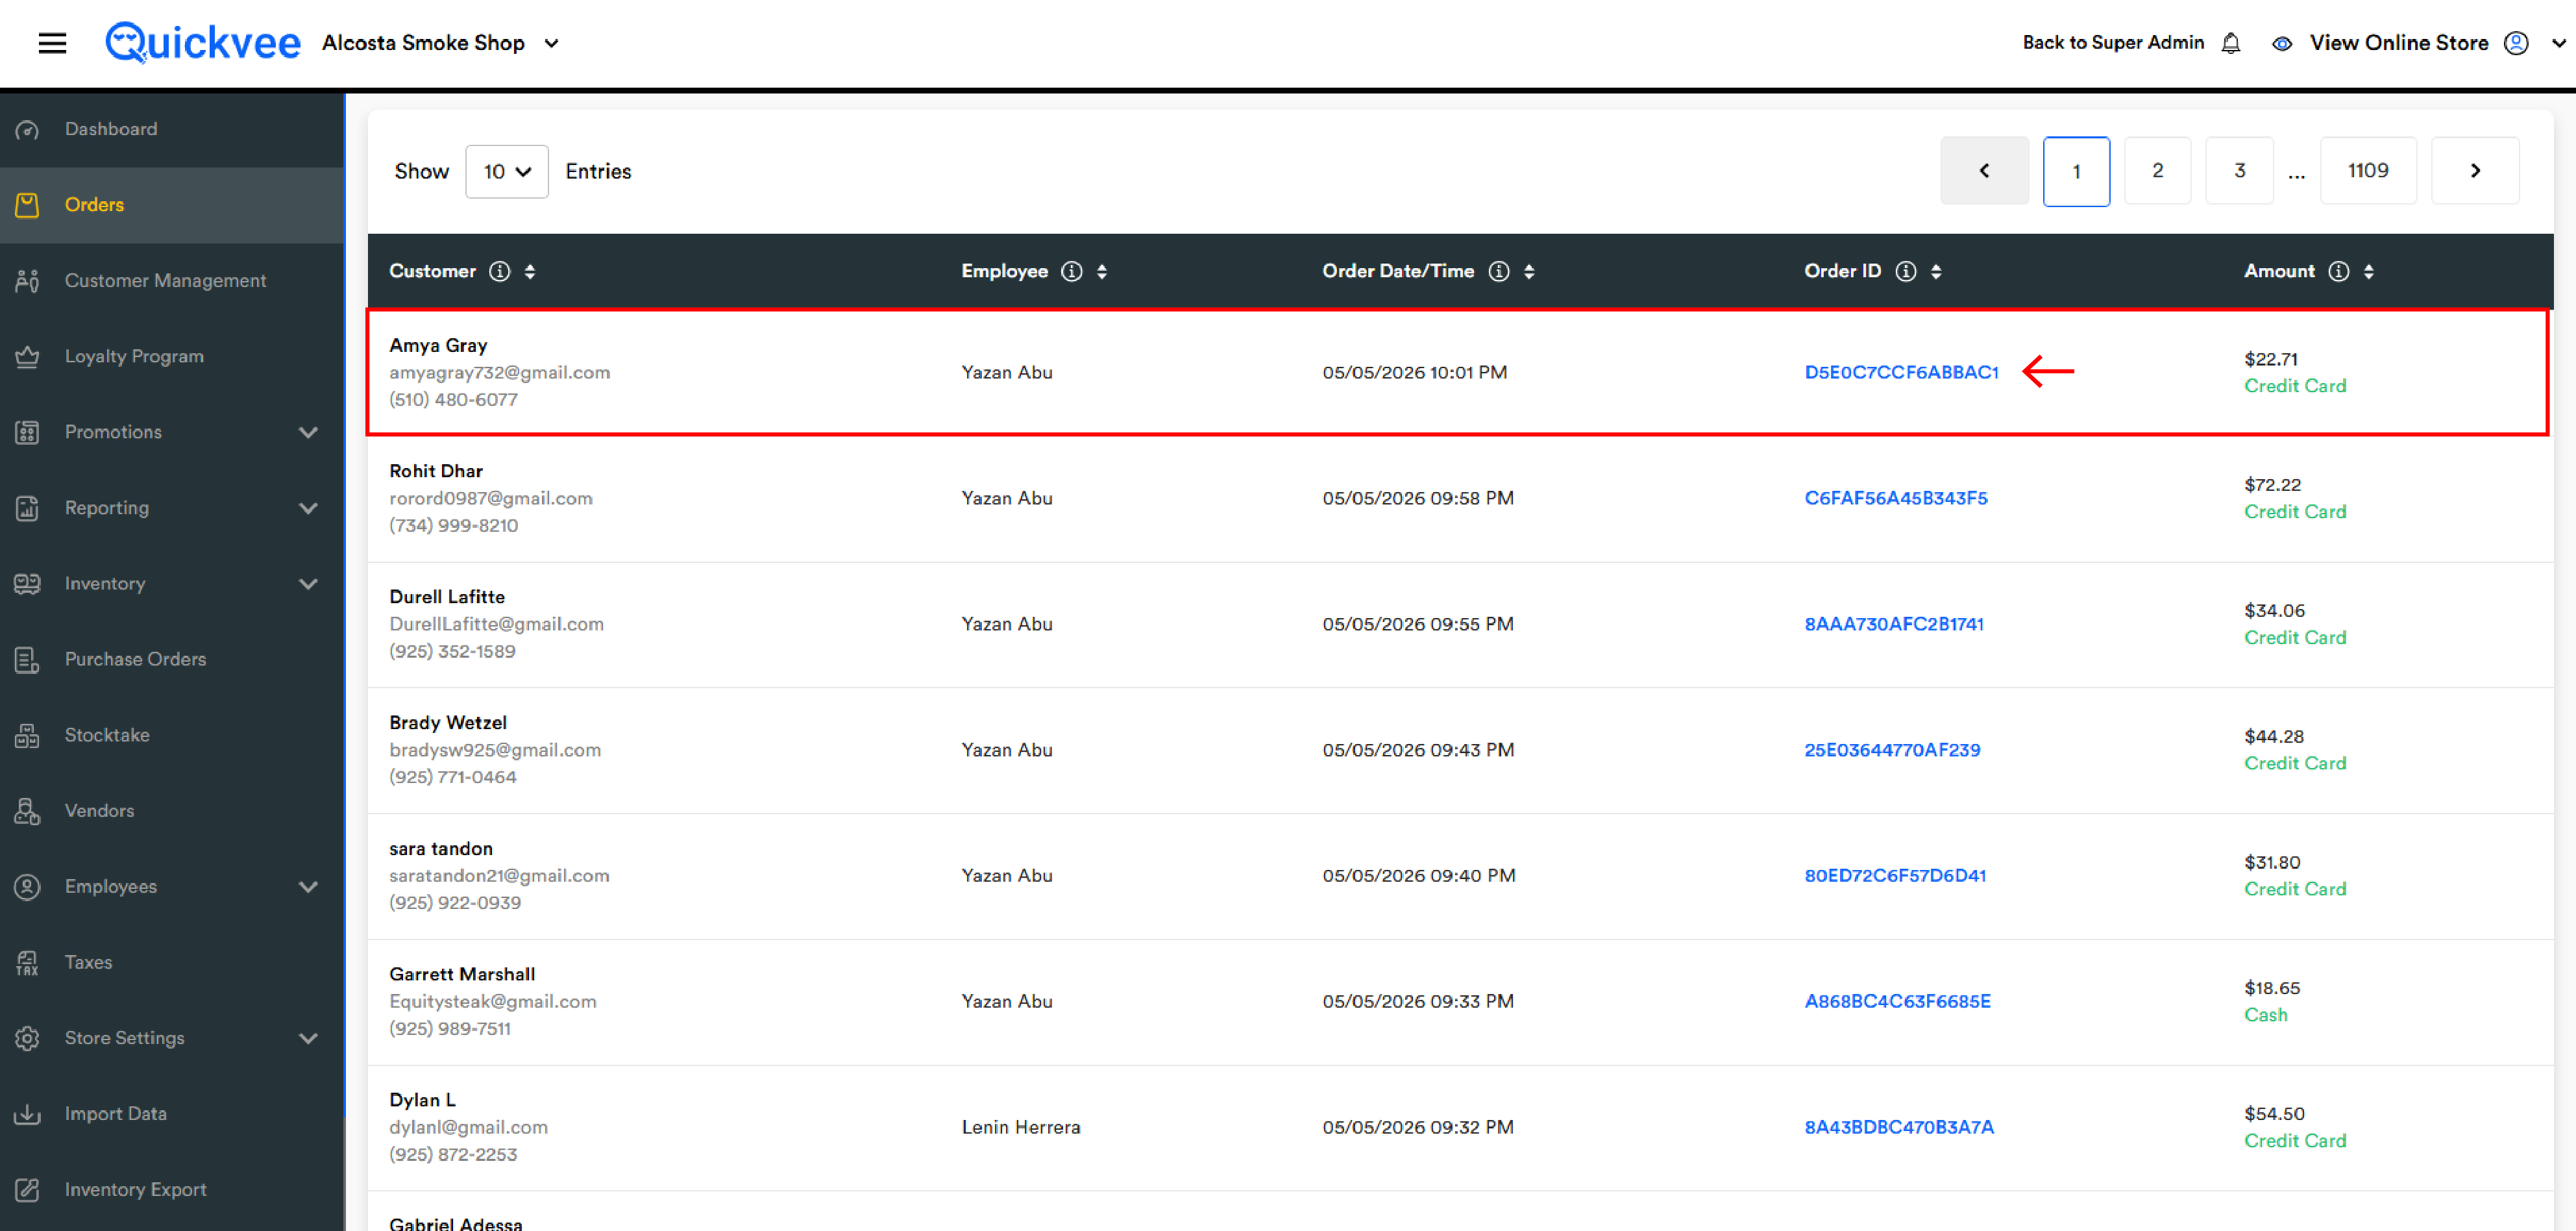
Task: Sort by the Order ID arrows
Action: click(1937, 271)
